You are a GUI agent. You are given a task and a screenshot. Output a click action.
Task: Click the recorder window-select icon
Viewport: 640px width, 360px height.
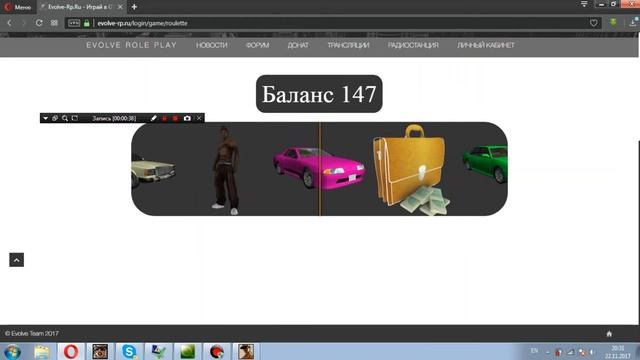point(55,118)
